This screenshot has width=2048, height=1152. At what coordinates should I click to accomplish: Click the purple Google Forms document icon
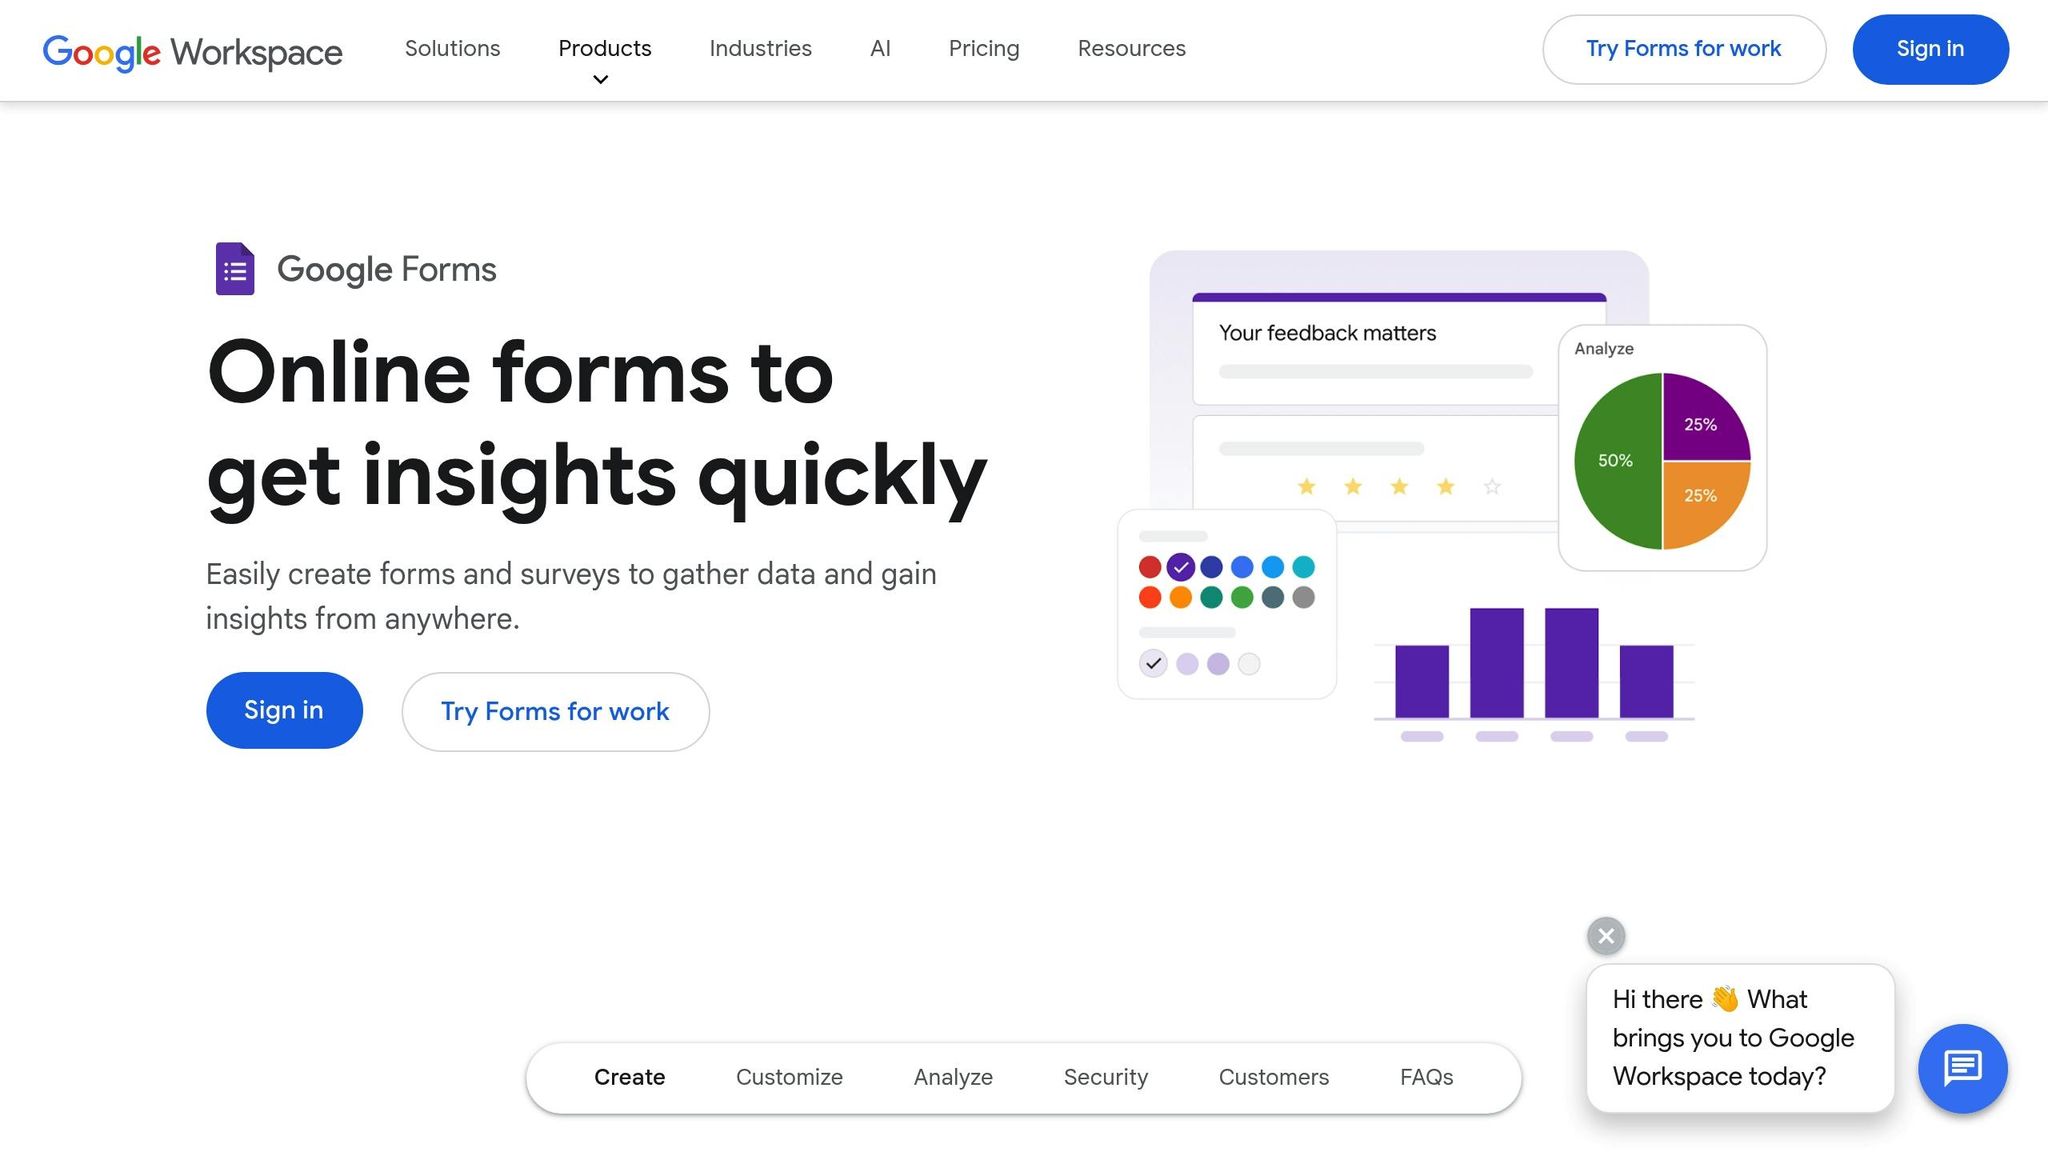tap(234, 268)
